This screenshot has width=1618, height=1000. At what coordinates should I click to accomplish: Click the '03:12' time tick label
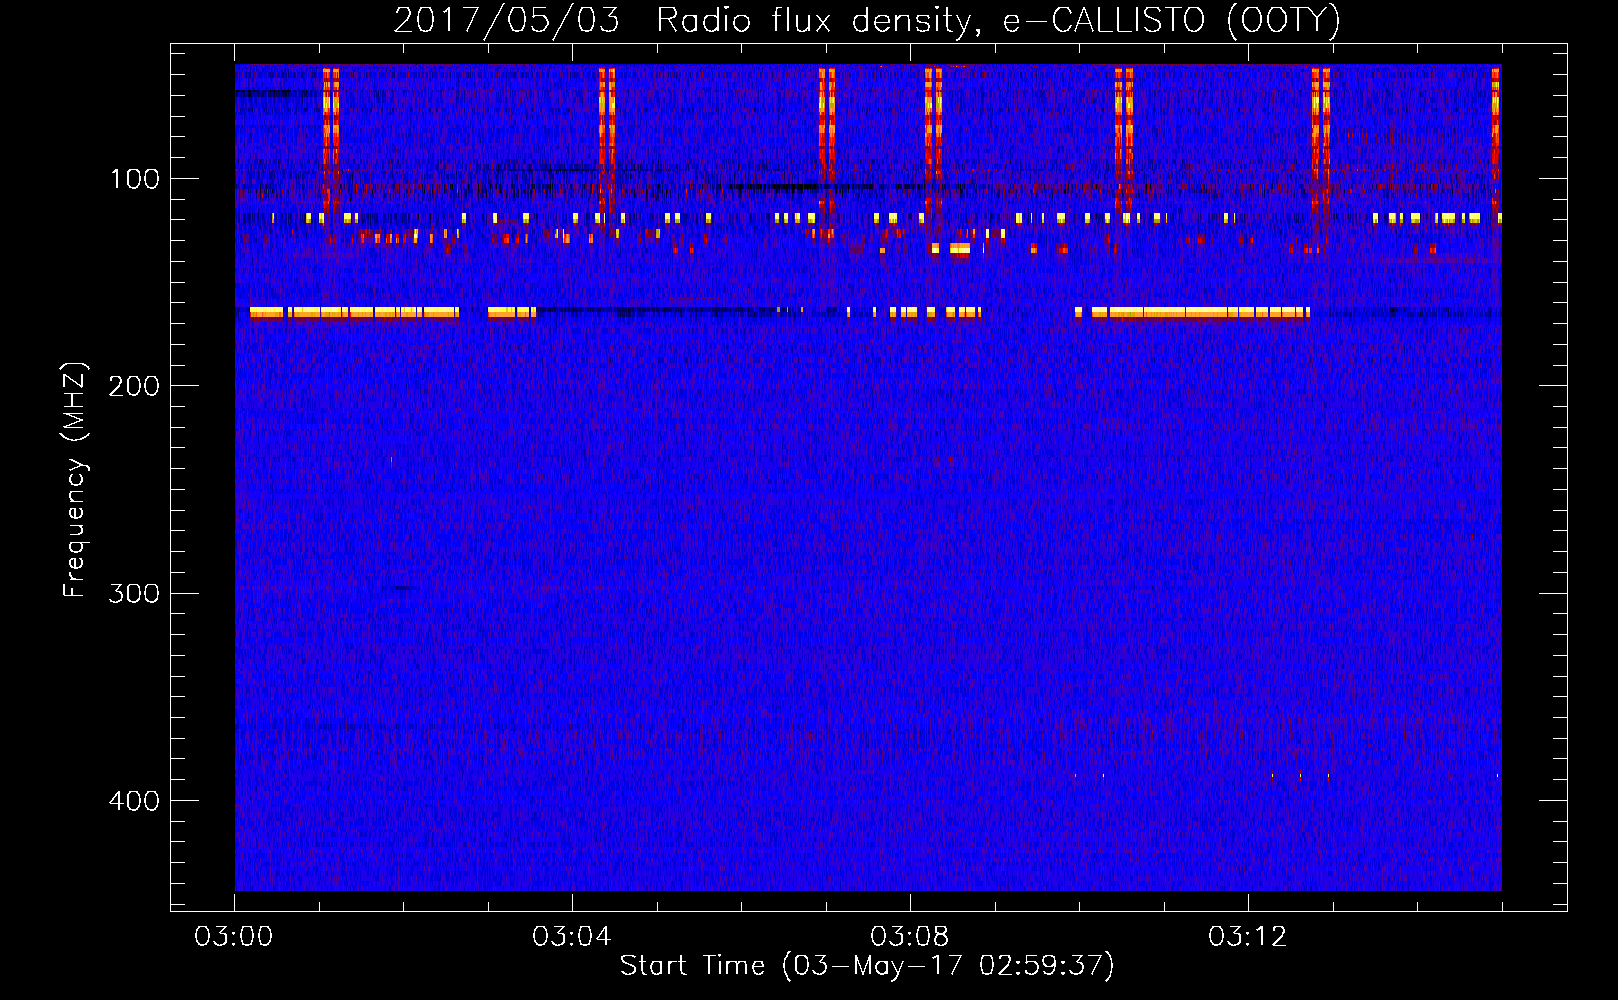tap(1248, 936)
